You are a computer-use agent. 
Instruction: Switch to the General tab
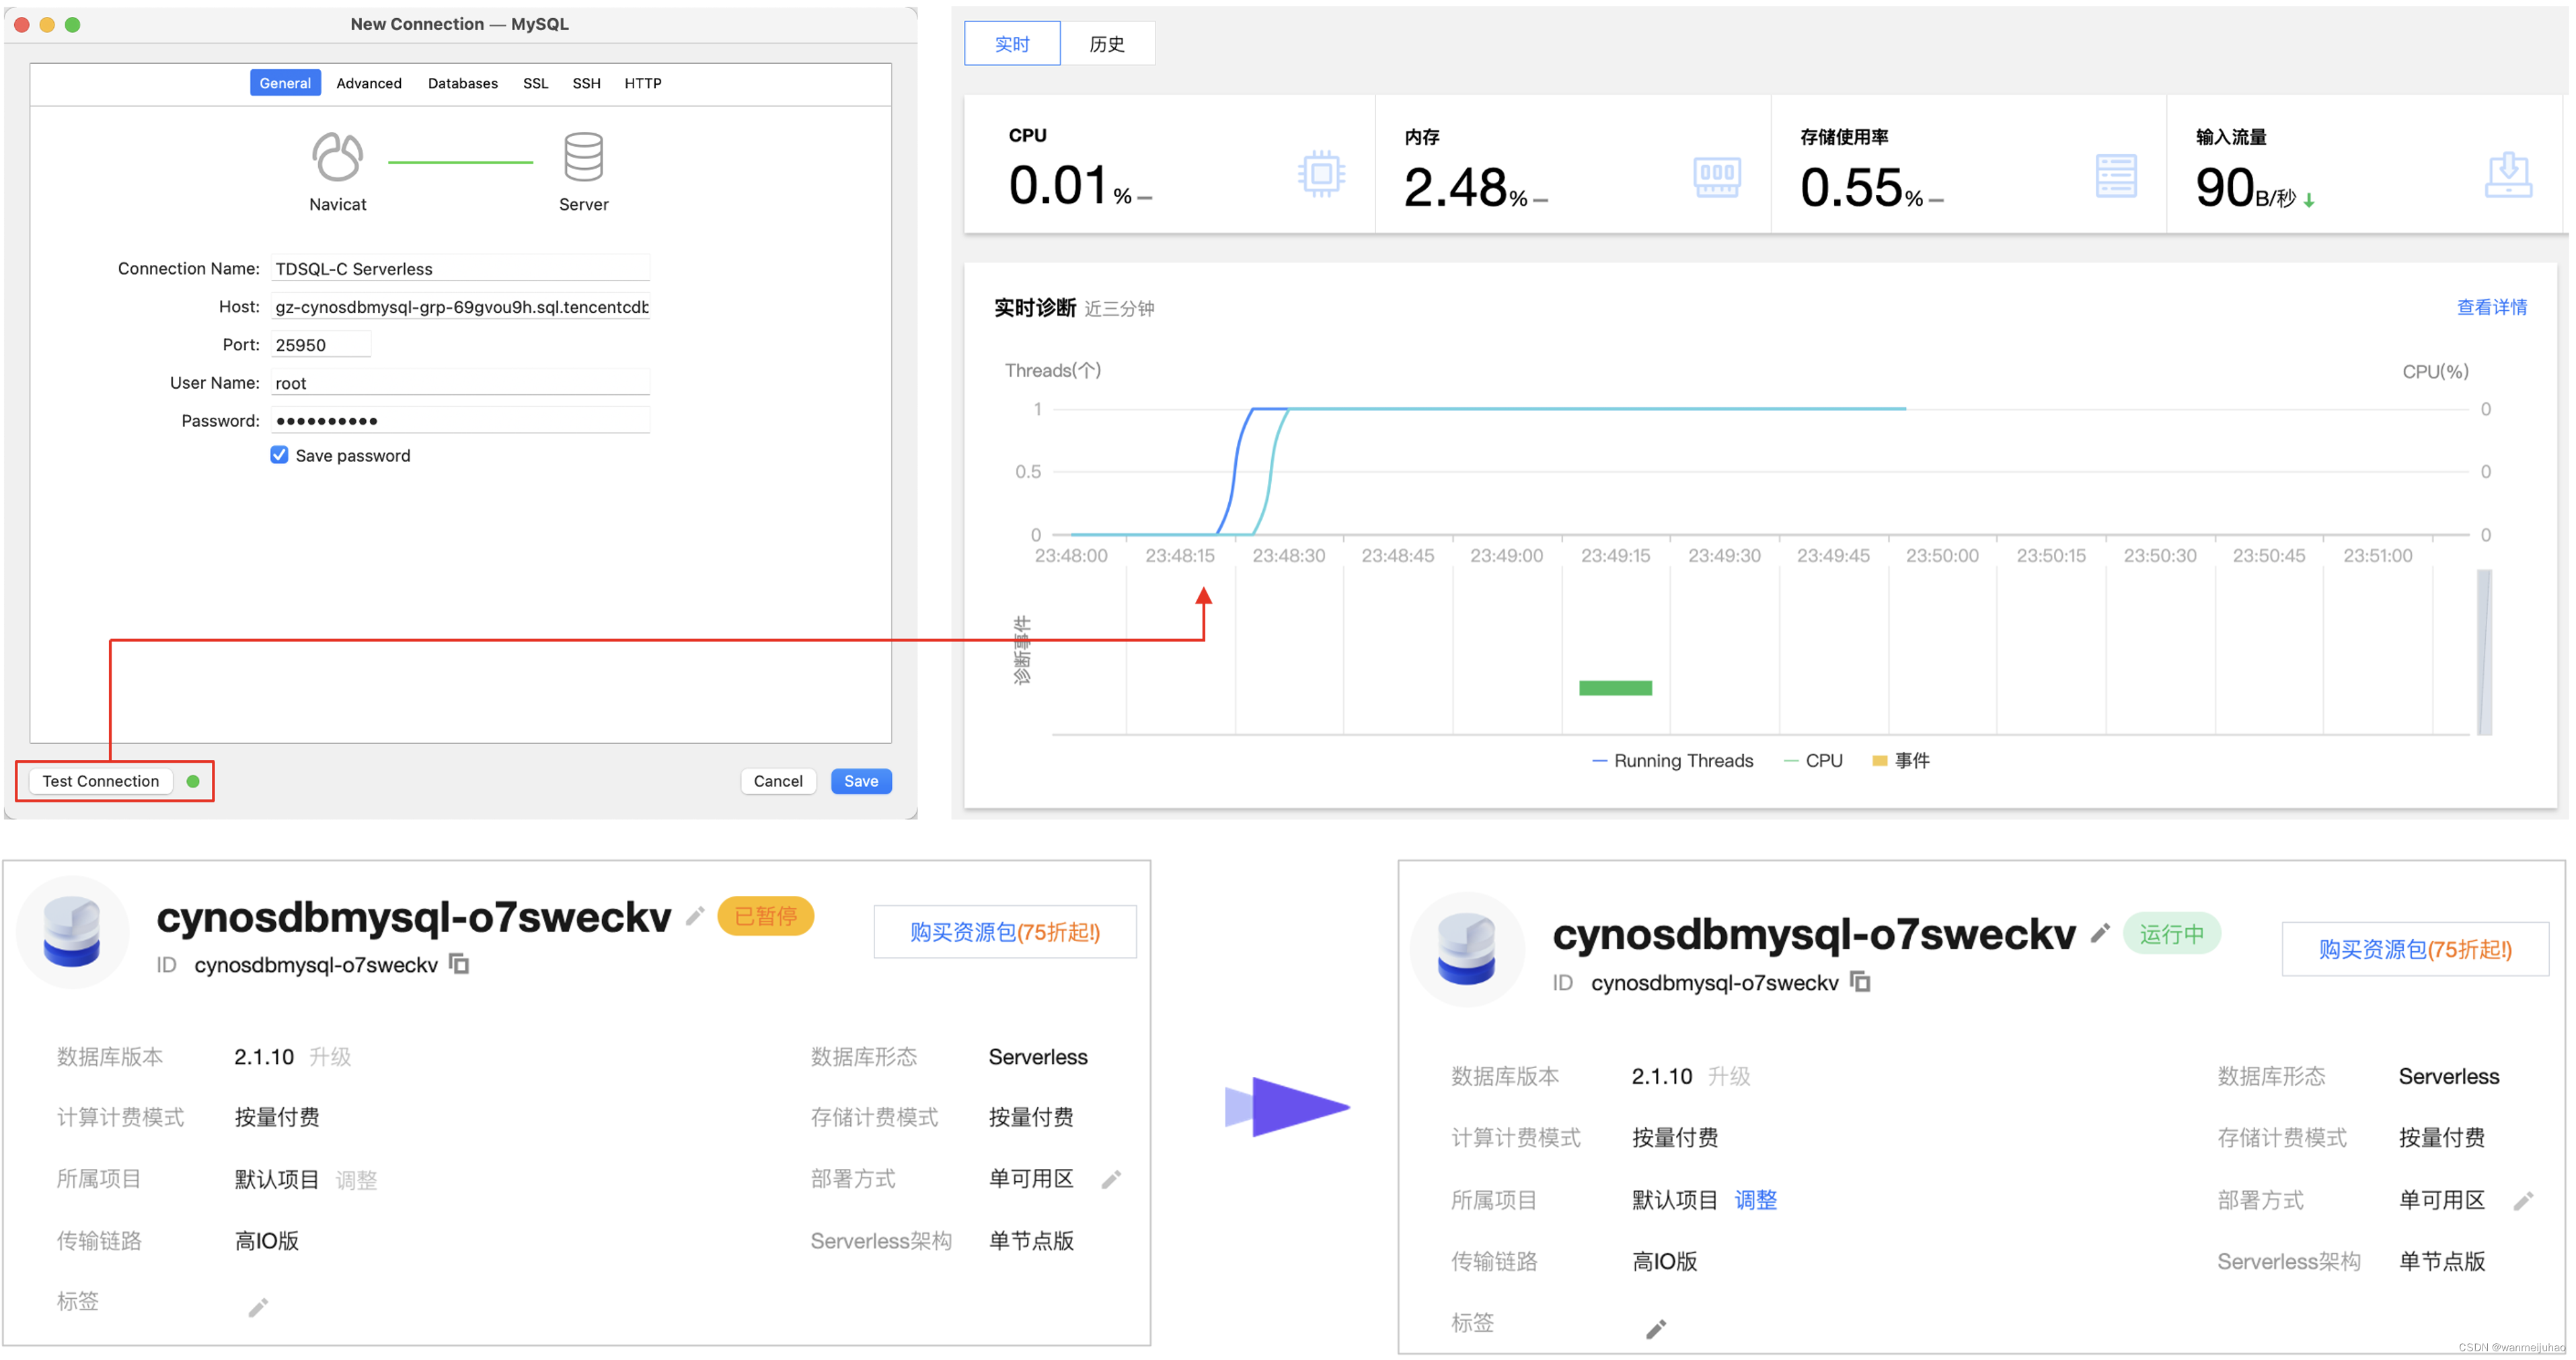[x=285, y=83]
